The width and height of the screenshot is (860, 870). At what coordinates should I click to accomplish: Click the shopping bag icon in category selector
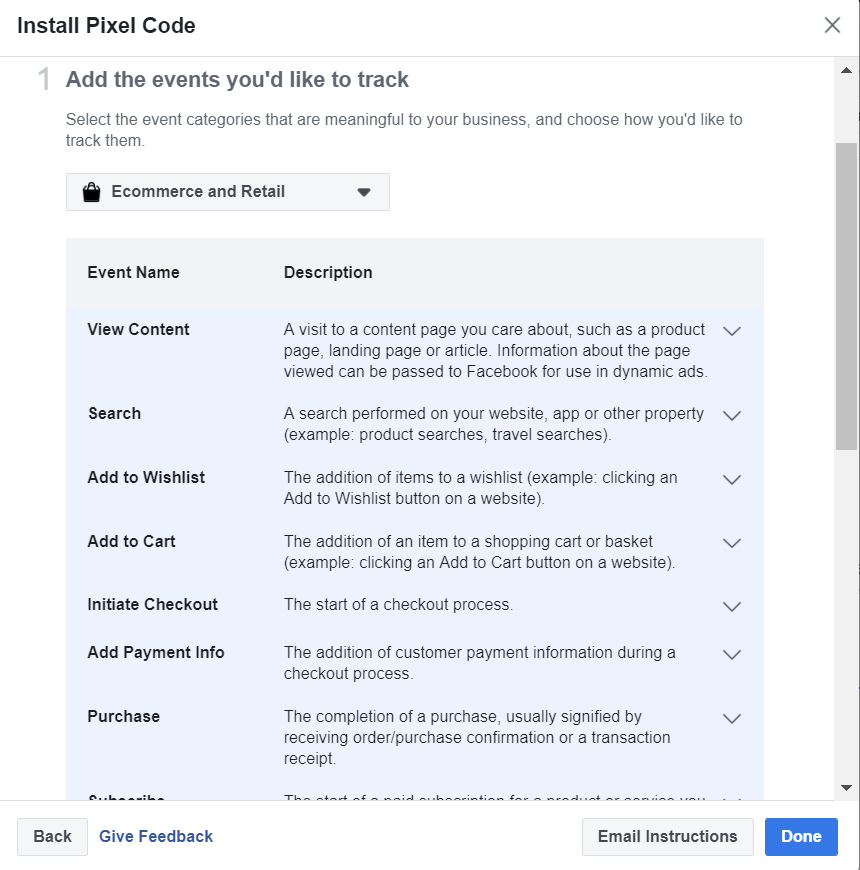click(92, 192)
